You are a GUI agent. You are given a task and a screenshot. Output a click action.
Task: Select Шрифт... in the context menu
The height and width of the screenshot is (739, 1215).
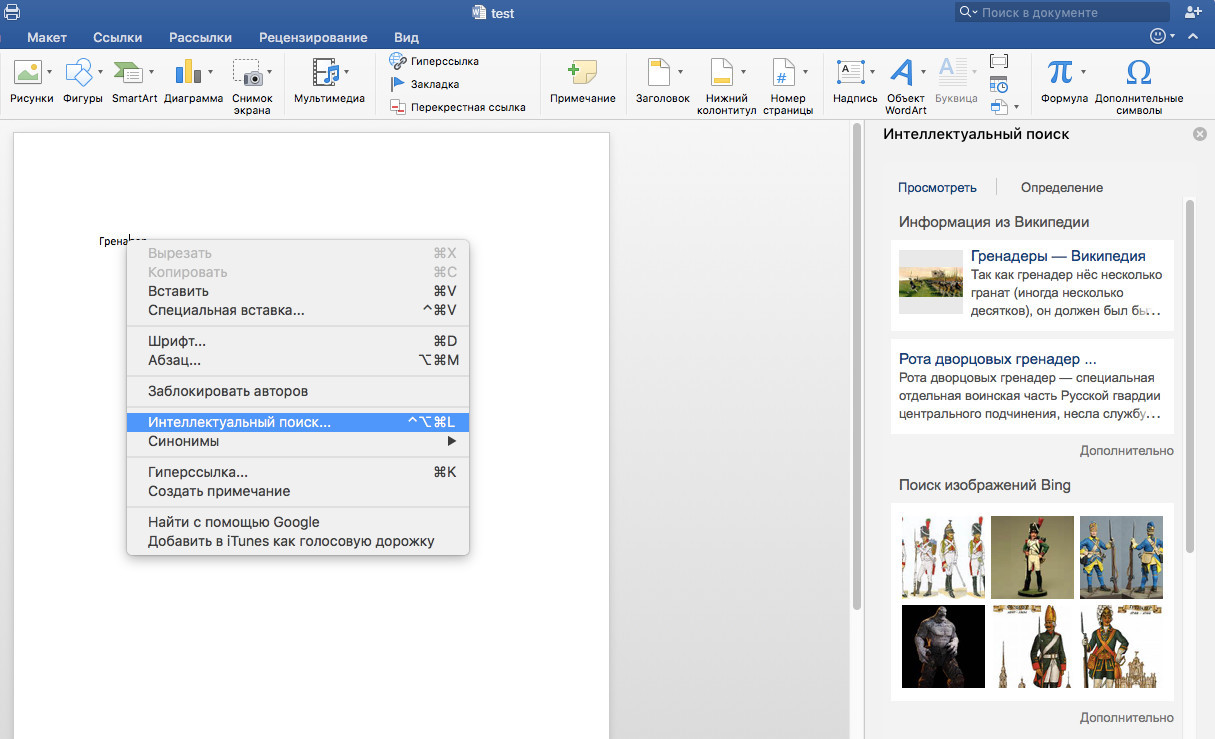(x=177, y=341)
